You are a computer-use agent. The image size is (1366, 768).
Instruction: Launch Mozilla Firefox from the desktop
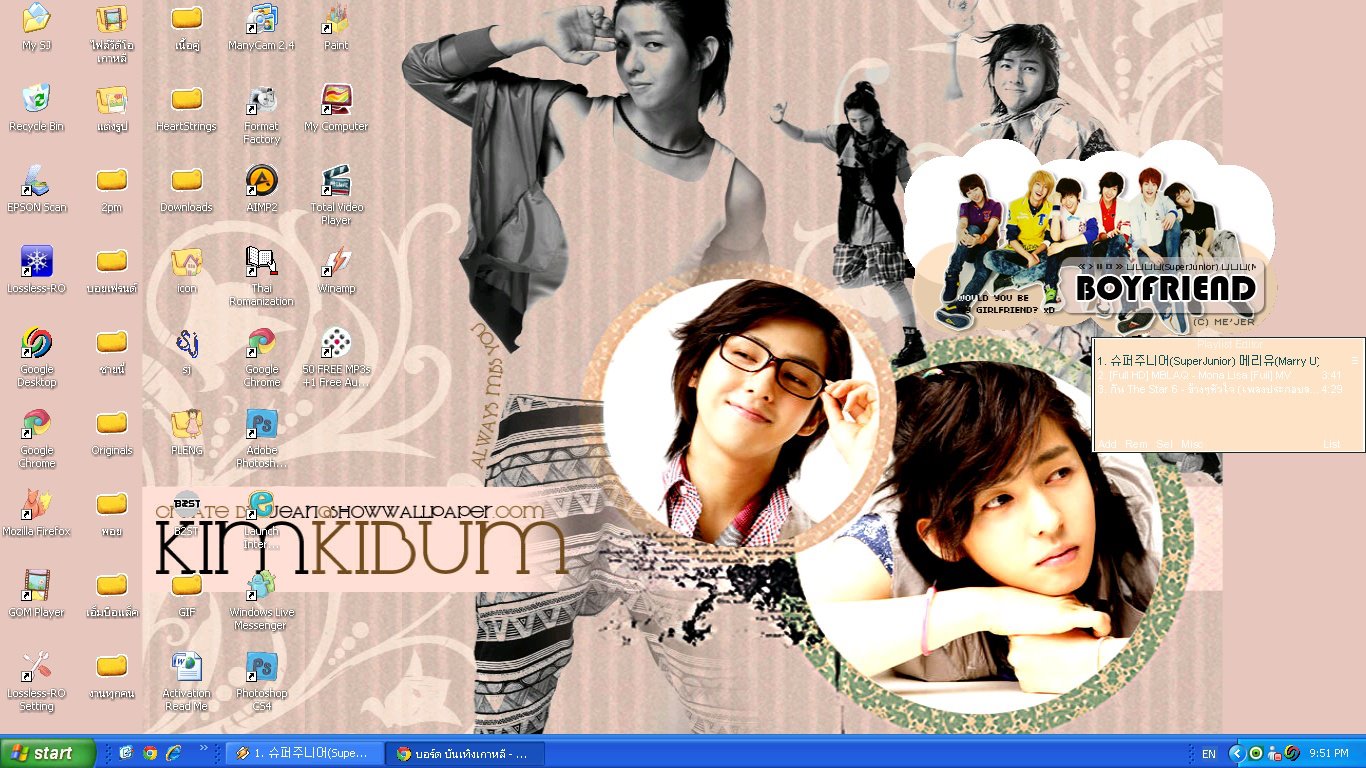click(37, 513)
